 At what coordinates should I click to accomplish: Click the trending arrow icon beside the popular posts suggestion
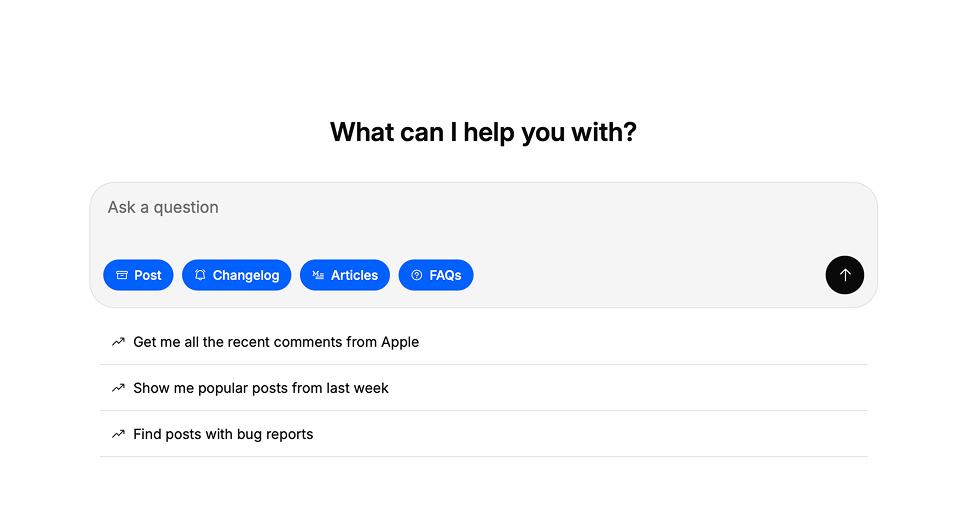click(x=118, y=388)
